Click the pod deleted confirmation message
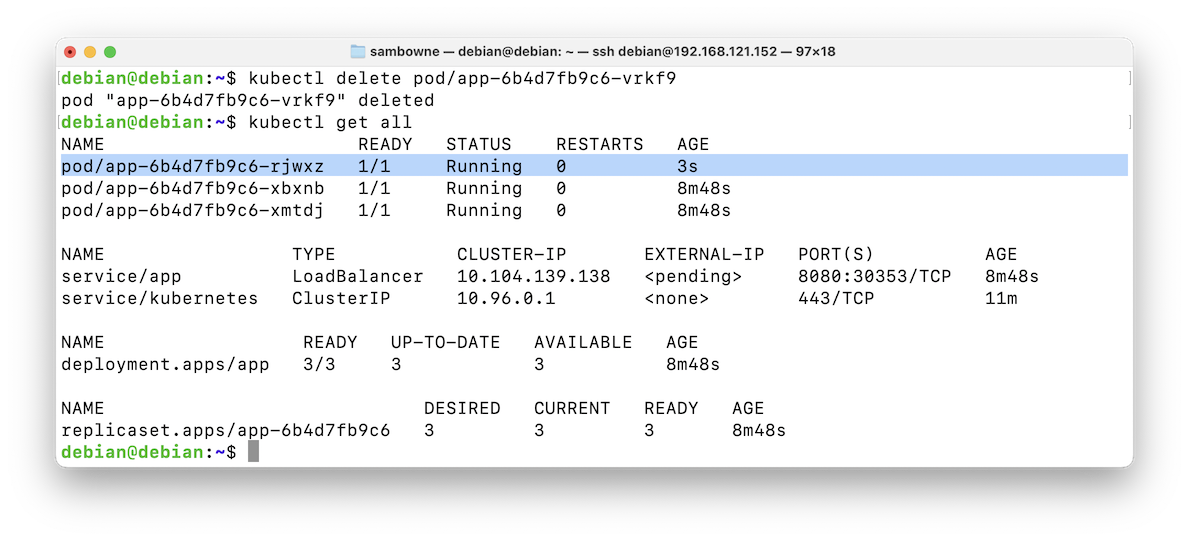1189x541 pixels. coord(248,100)
